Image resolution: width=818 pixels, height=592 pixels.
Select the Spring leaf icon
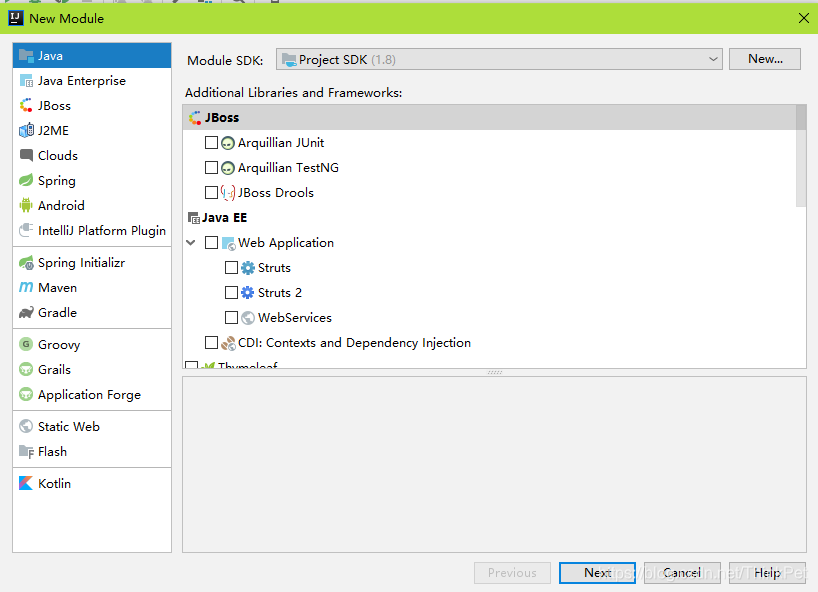coord(26,180)
